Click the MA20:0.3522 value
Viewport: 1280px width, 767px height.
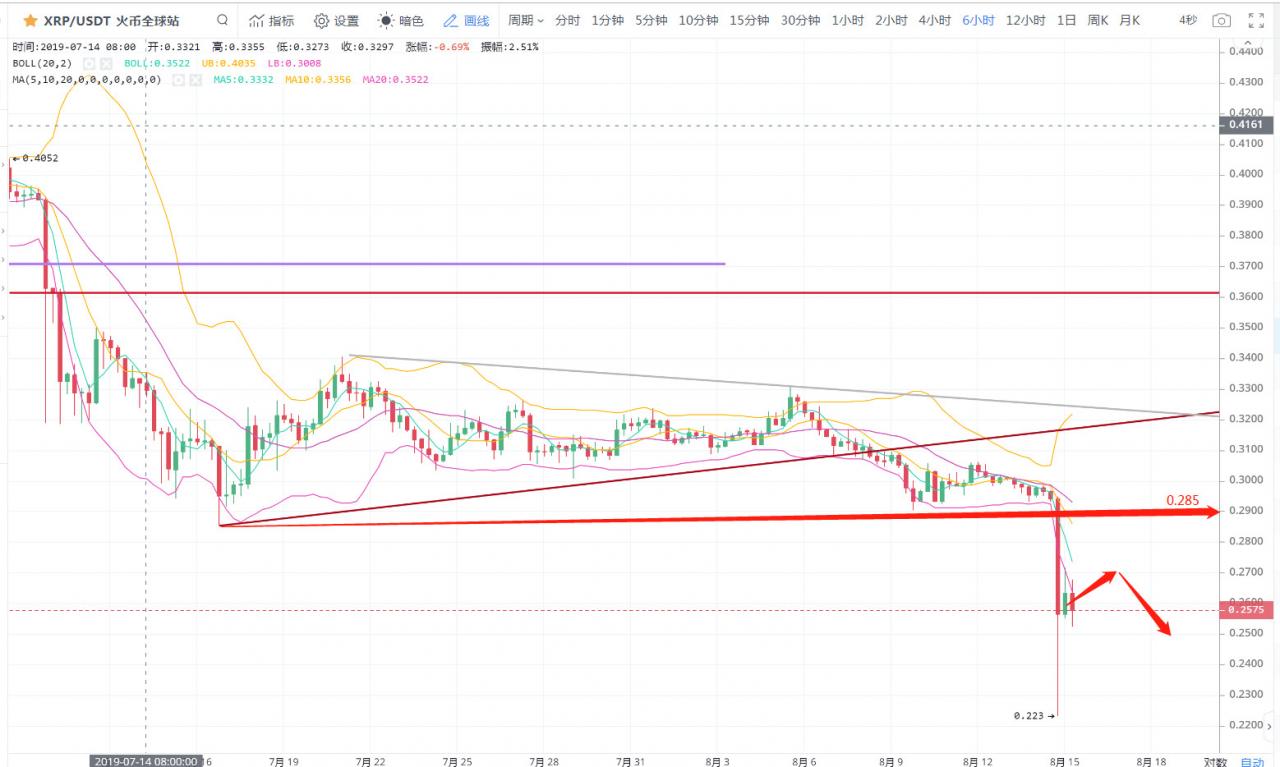click(396, 78)
